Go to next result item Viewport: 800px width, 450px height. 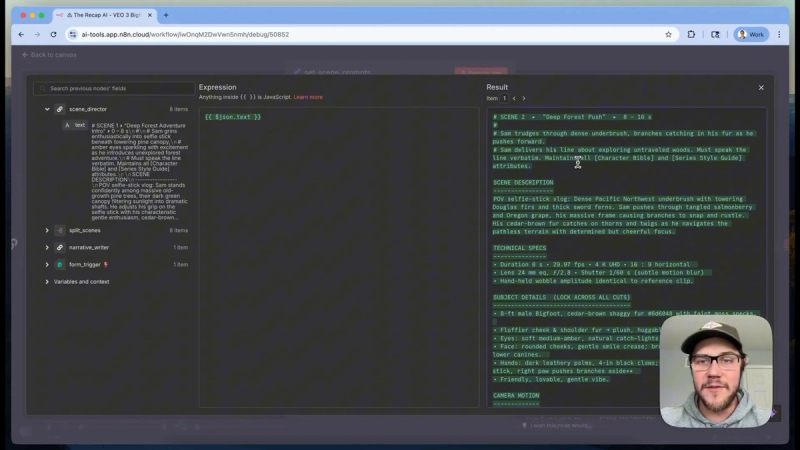pyautogui.click(x=523, y=98)
